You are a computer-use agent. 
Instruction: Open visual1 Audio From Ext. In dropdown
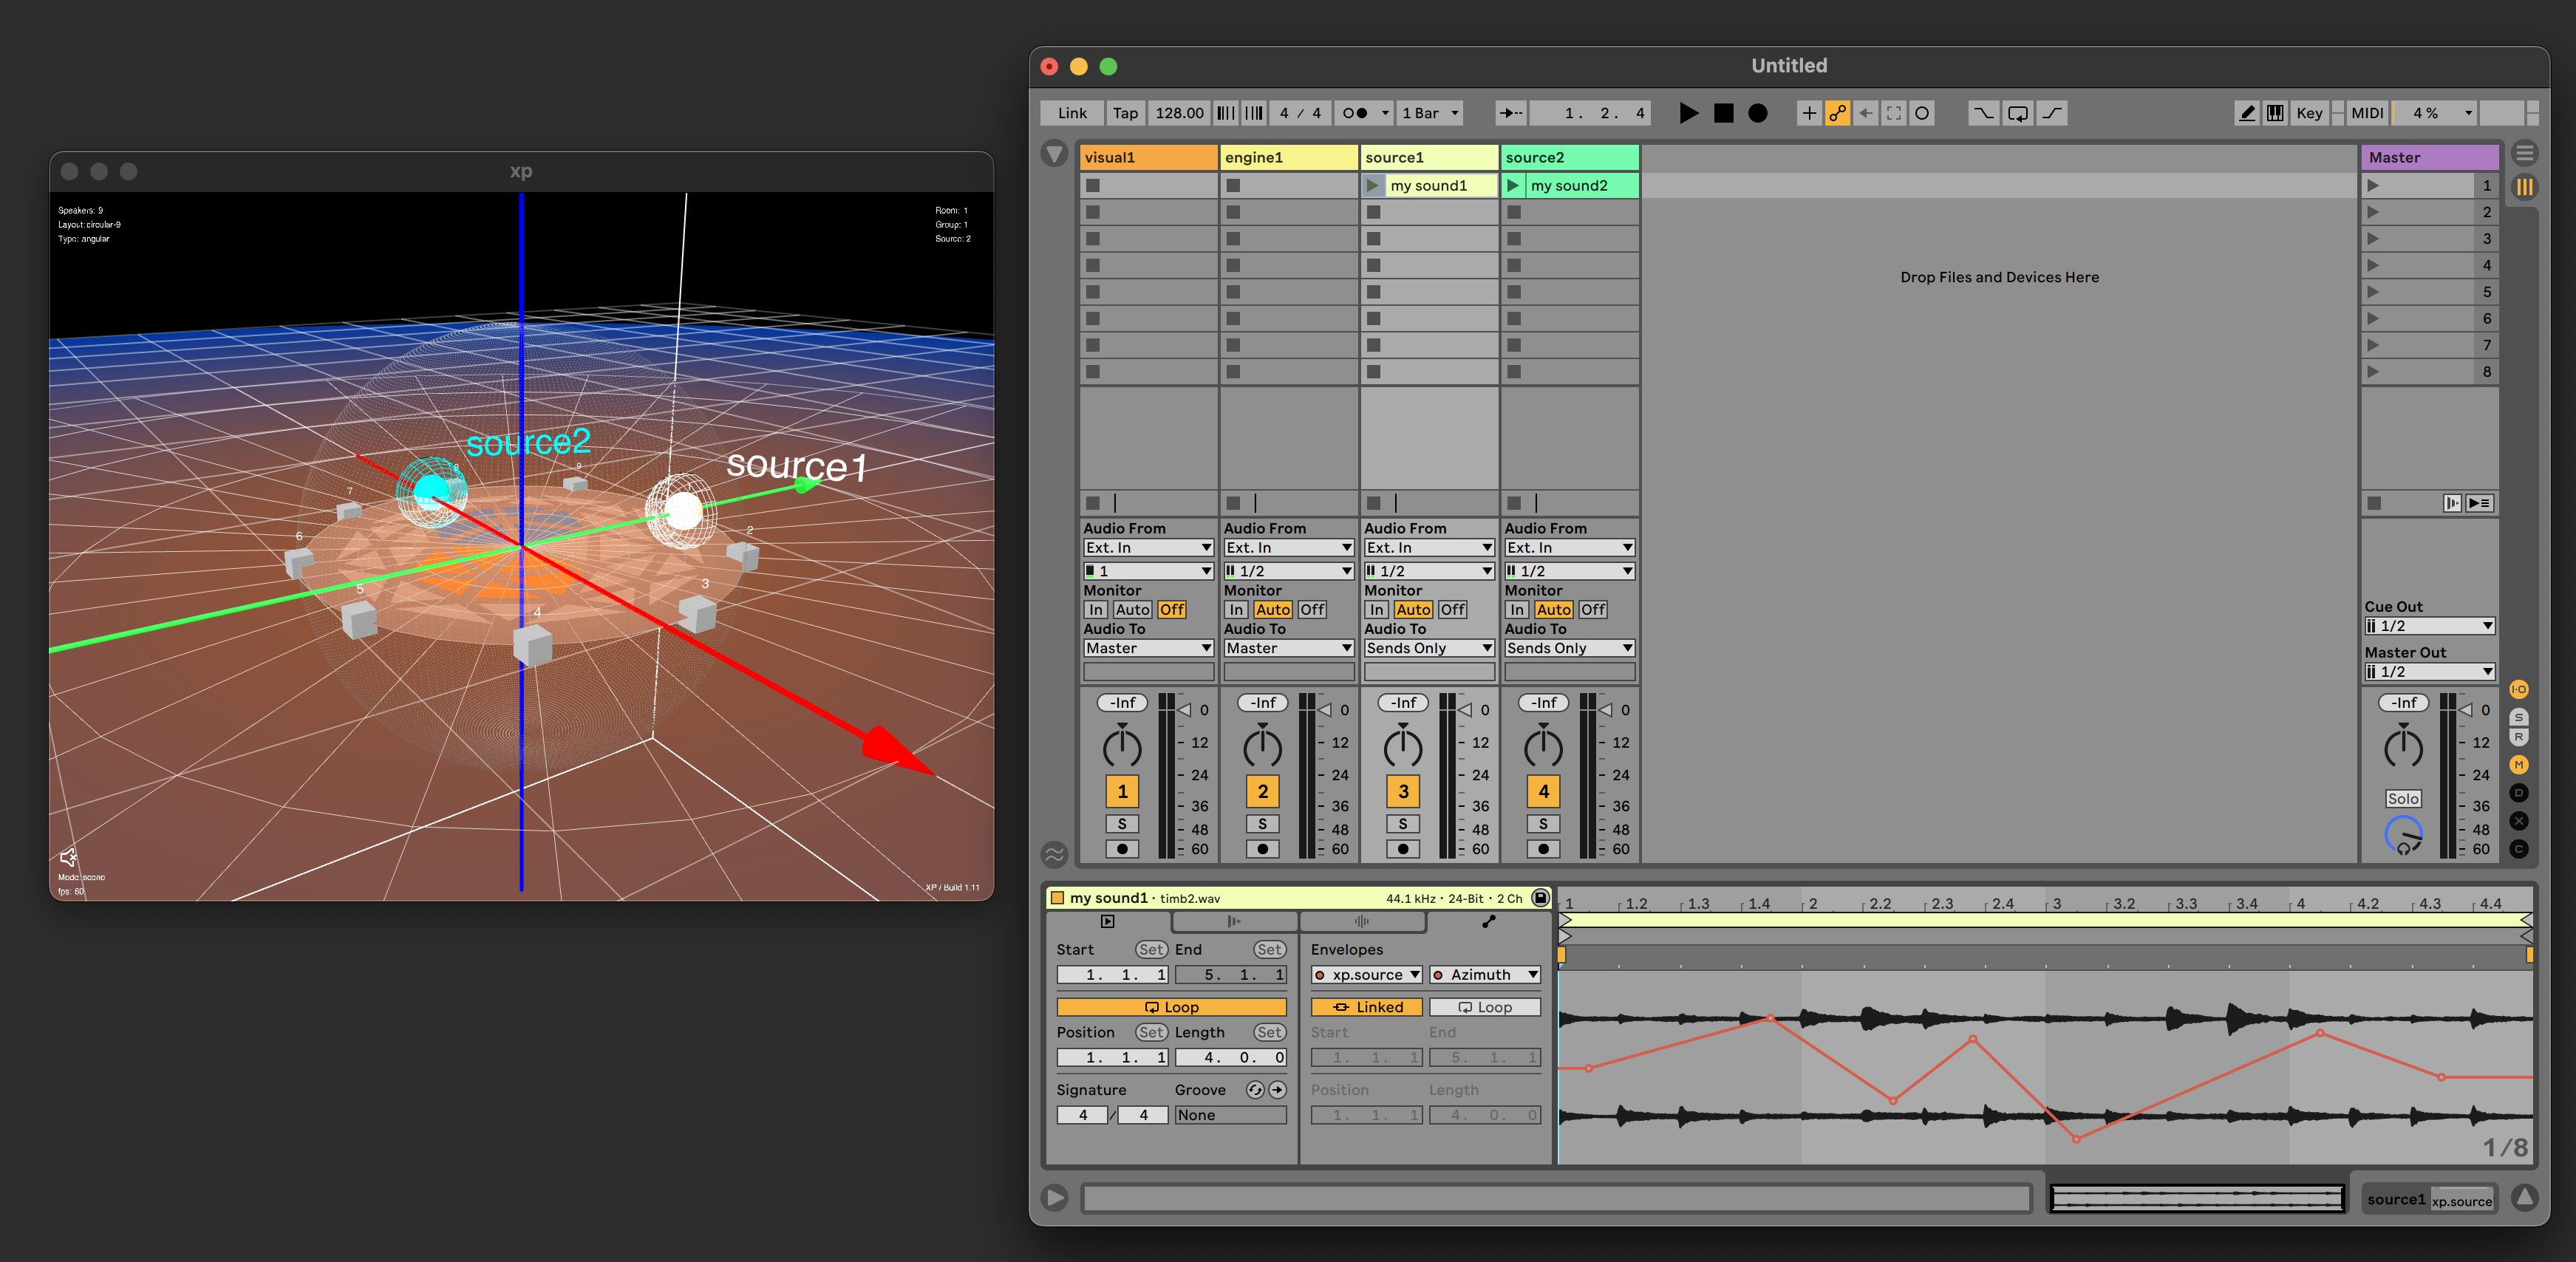[1148, 548]
